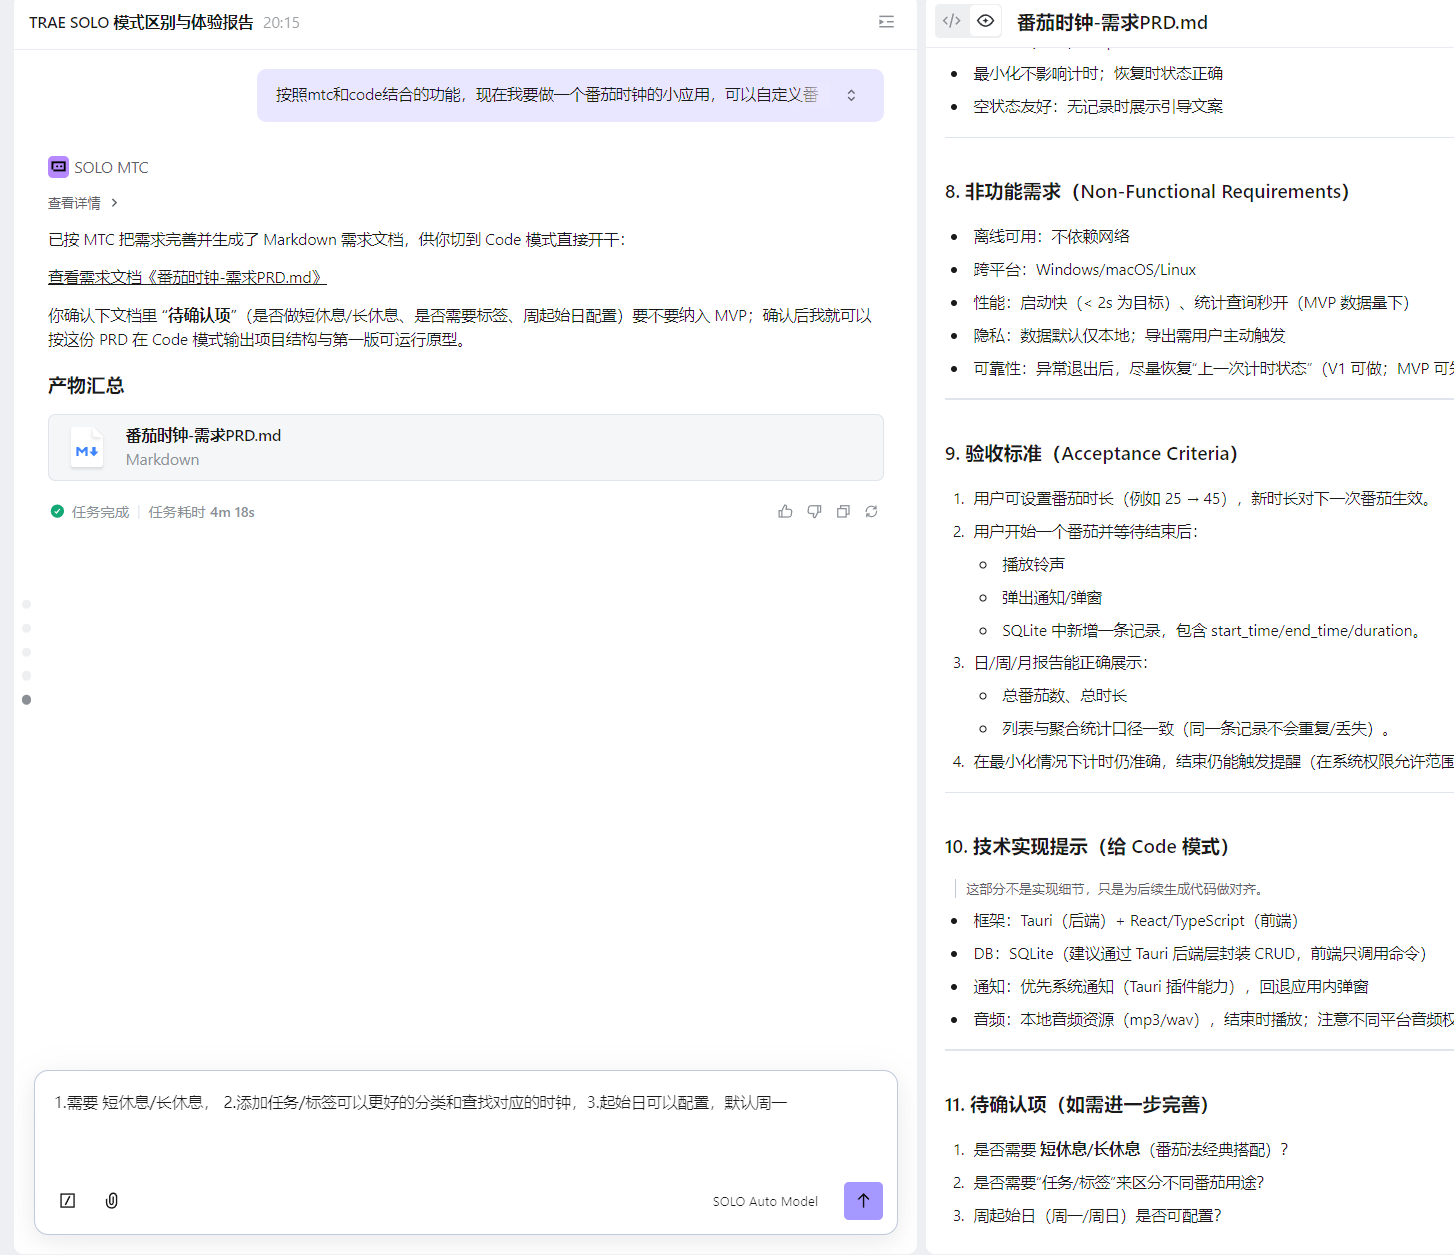The image size is (1454, 1255).
Task: Click the paperclip attachment icon
Action: (112, 1200)
